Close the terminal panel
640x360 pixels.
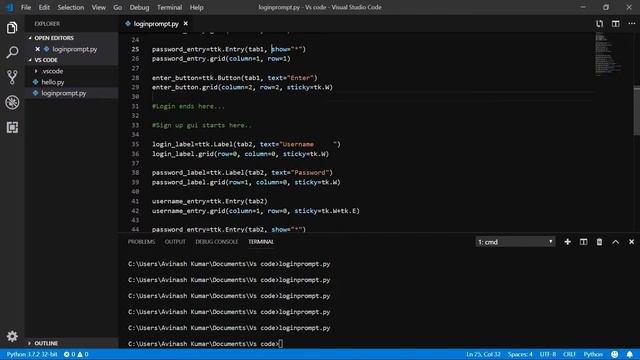point(631,242)
